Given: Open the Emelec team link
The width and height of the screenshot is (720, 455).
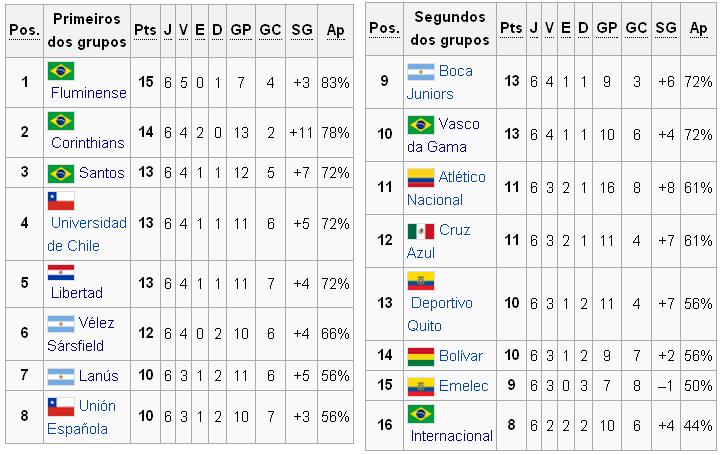Looking at the screenshot, I should click(461, 385).
